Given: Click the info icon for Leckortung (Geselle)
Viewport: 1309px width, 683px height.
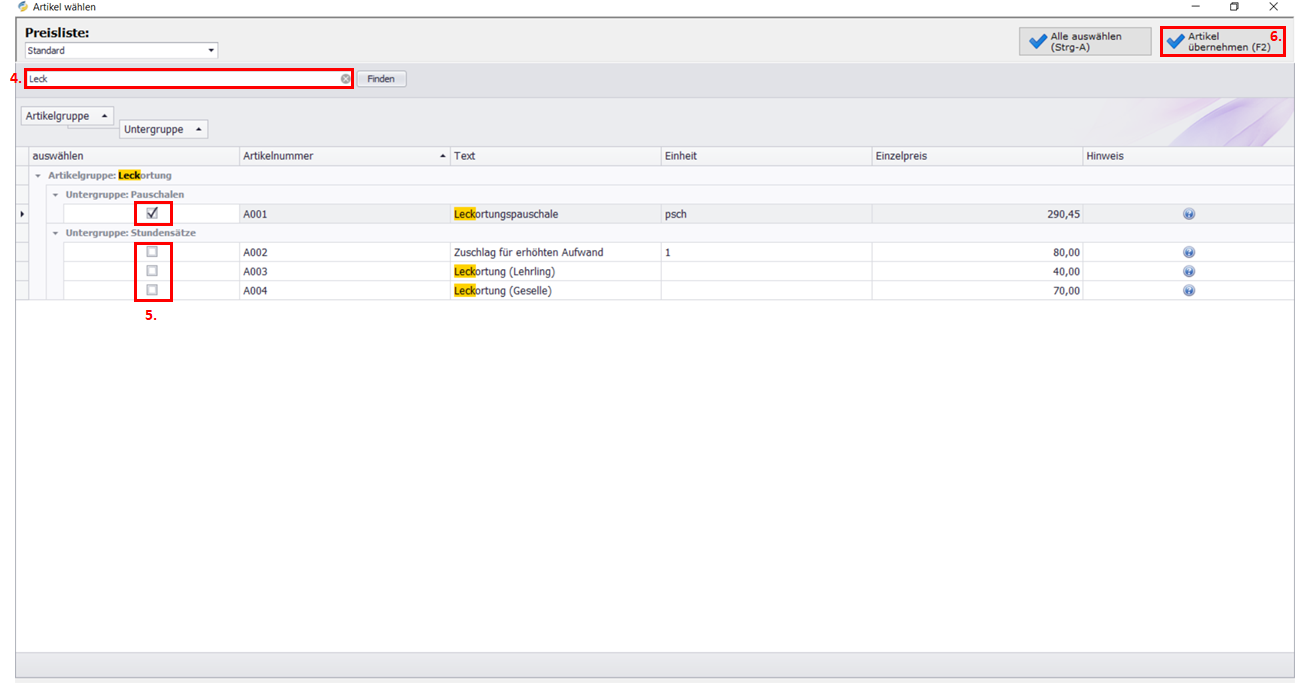Looking at the screenshot, I should click(x=1188, y=291).
